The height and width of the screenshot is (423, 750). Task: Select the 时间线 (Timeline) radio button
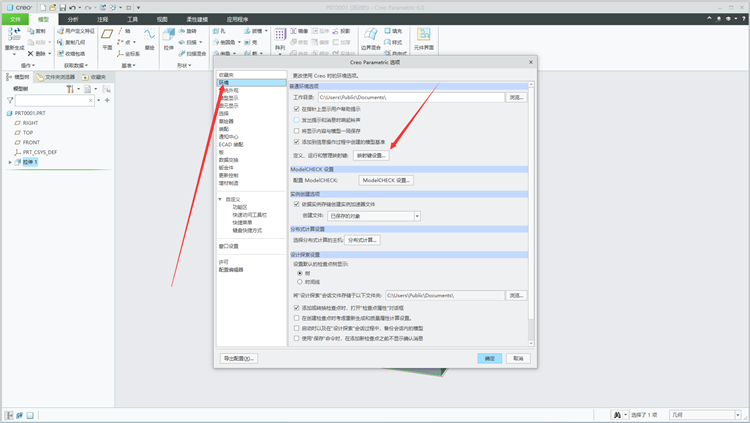click(x=300, y=282)
